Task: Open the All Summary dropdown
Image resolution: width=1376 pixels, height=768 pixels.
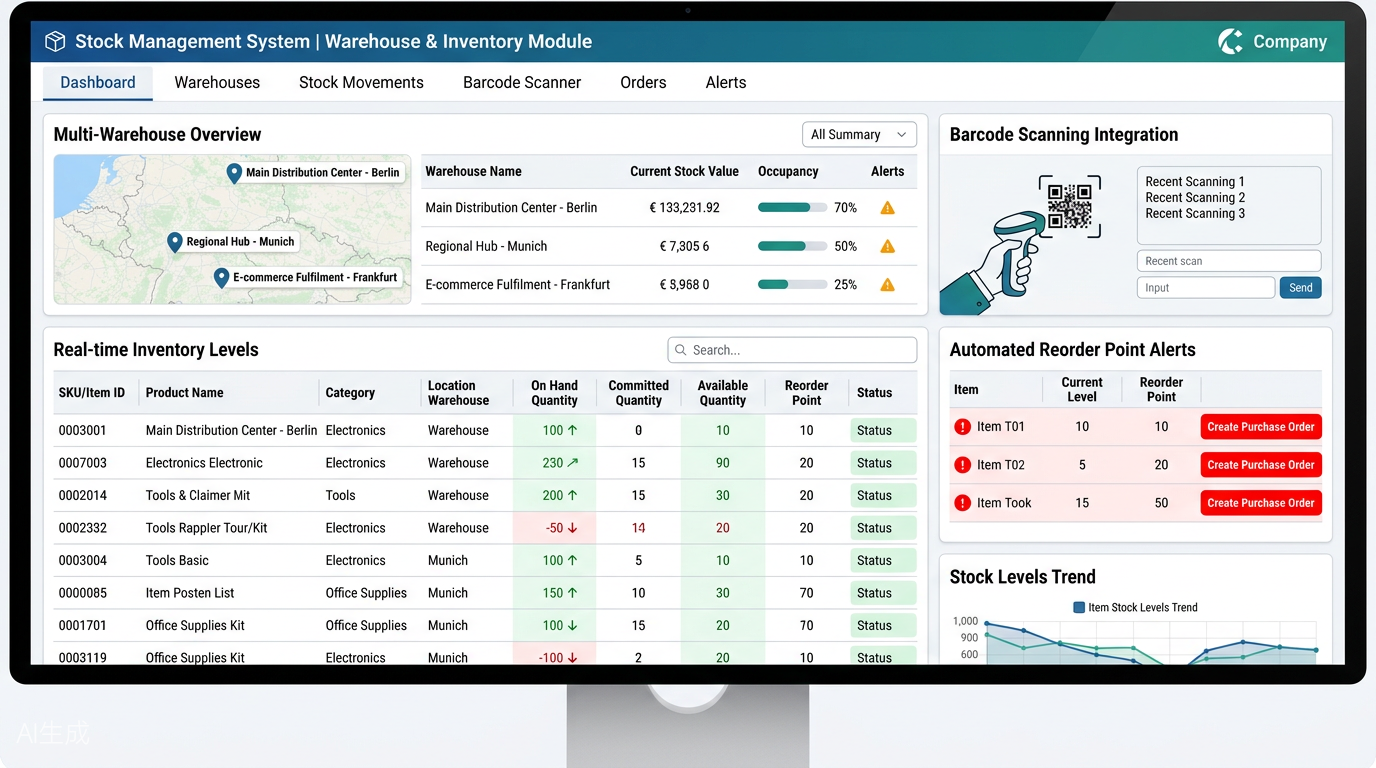Action: pos(859,135)
